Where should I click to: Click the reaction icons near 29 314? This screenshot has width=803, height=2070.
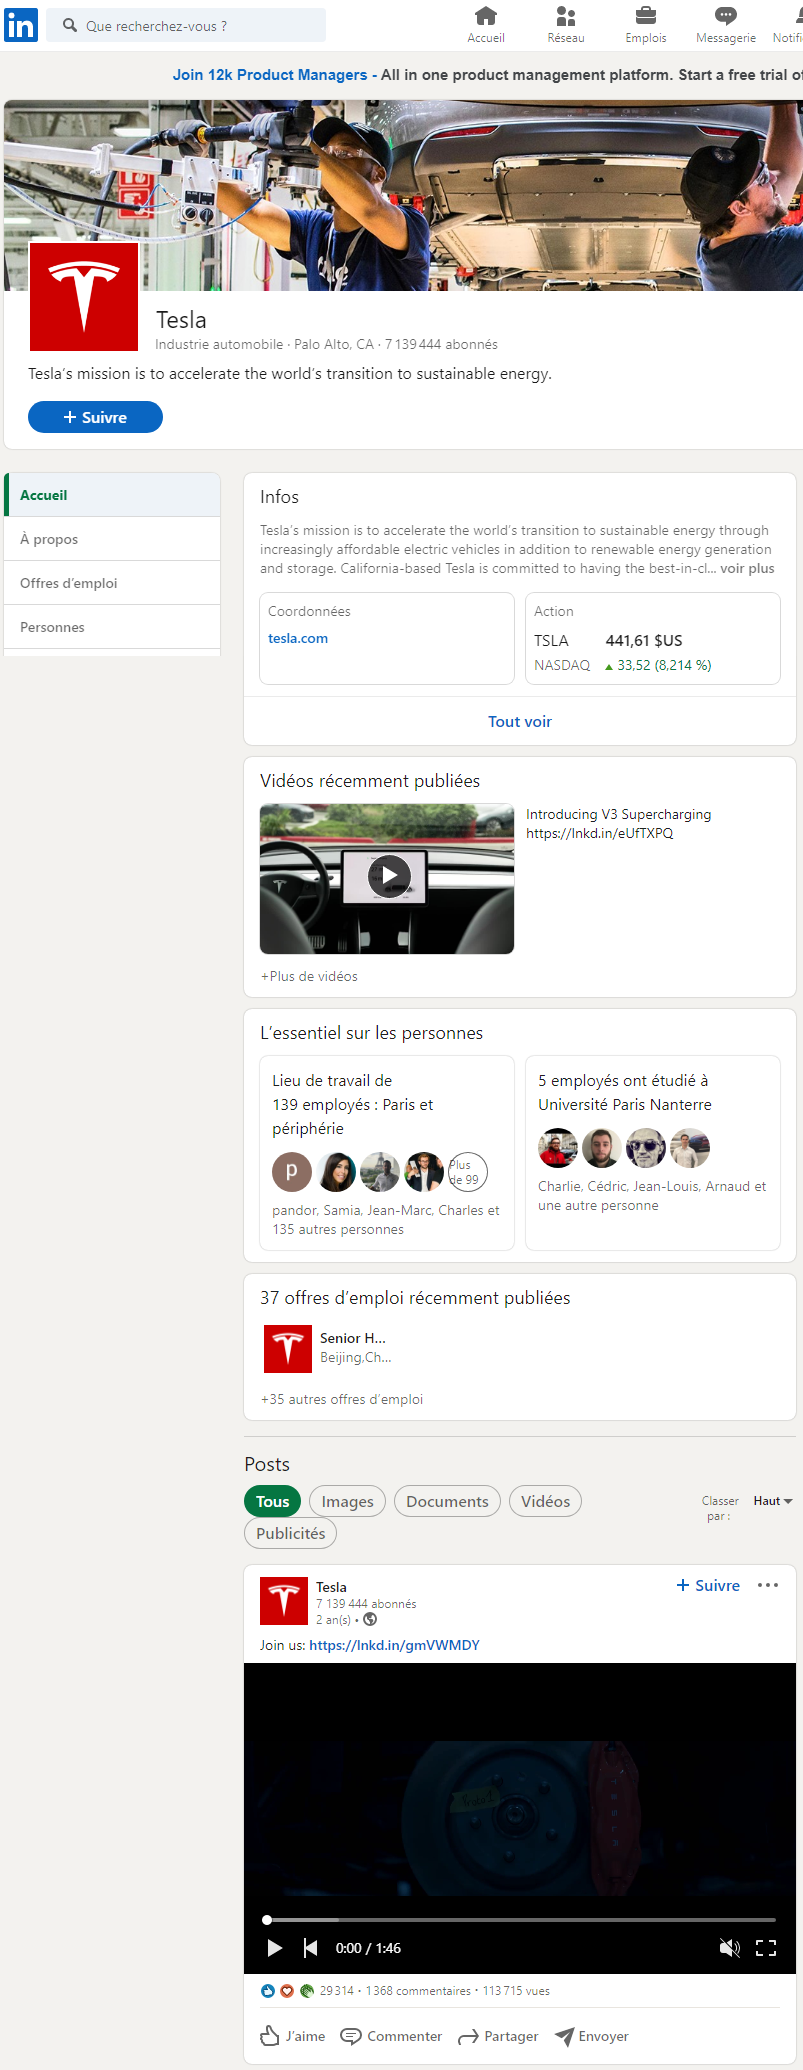(x=287, y=1991)
